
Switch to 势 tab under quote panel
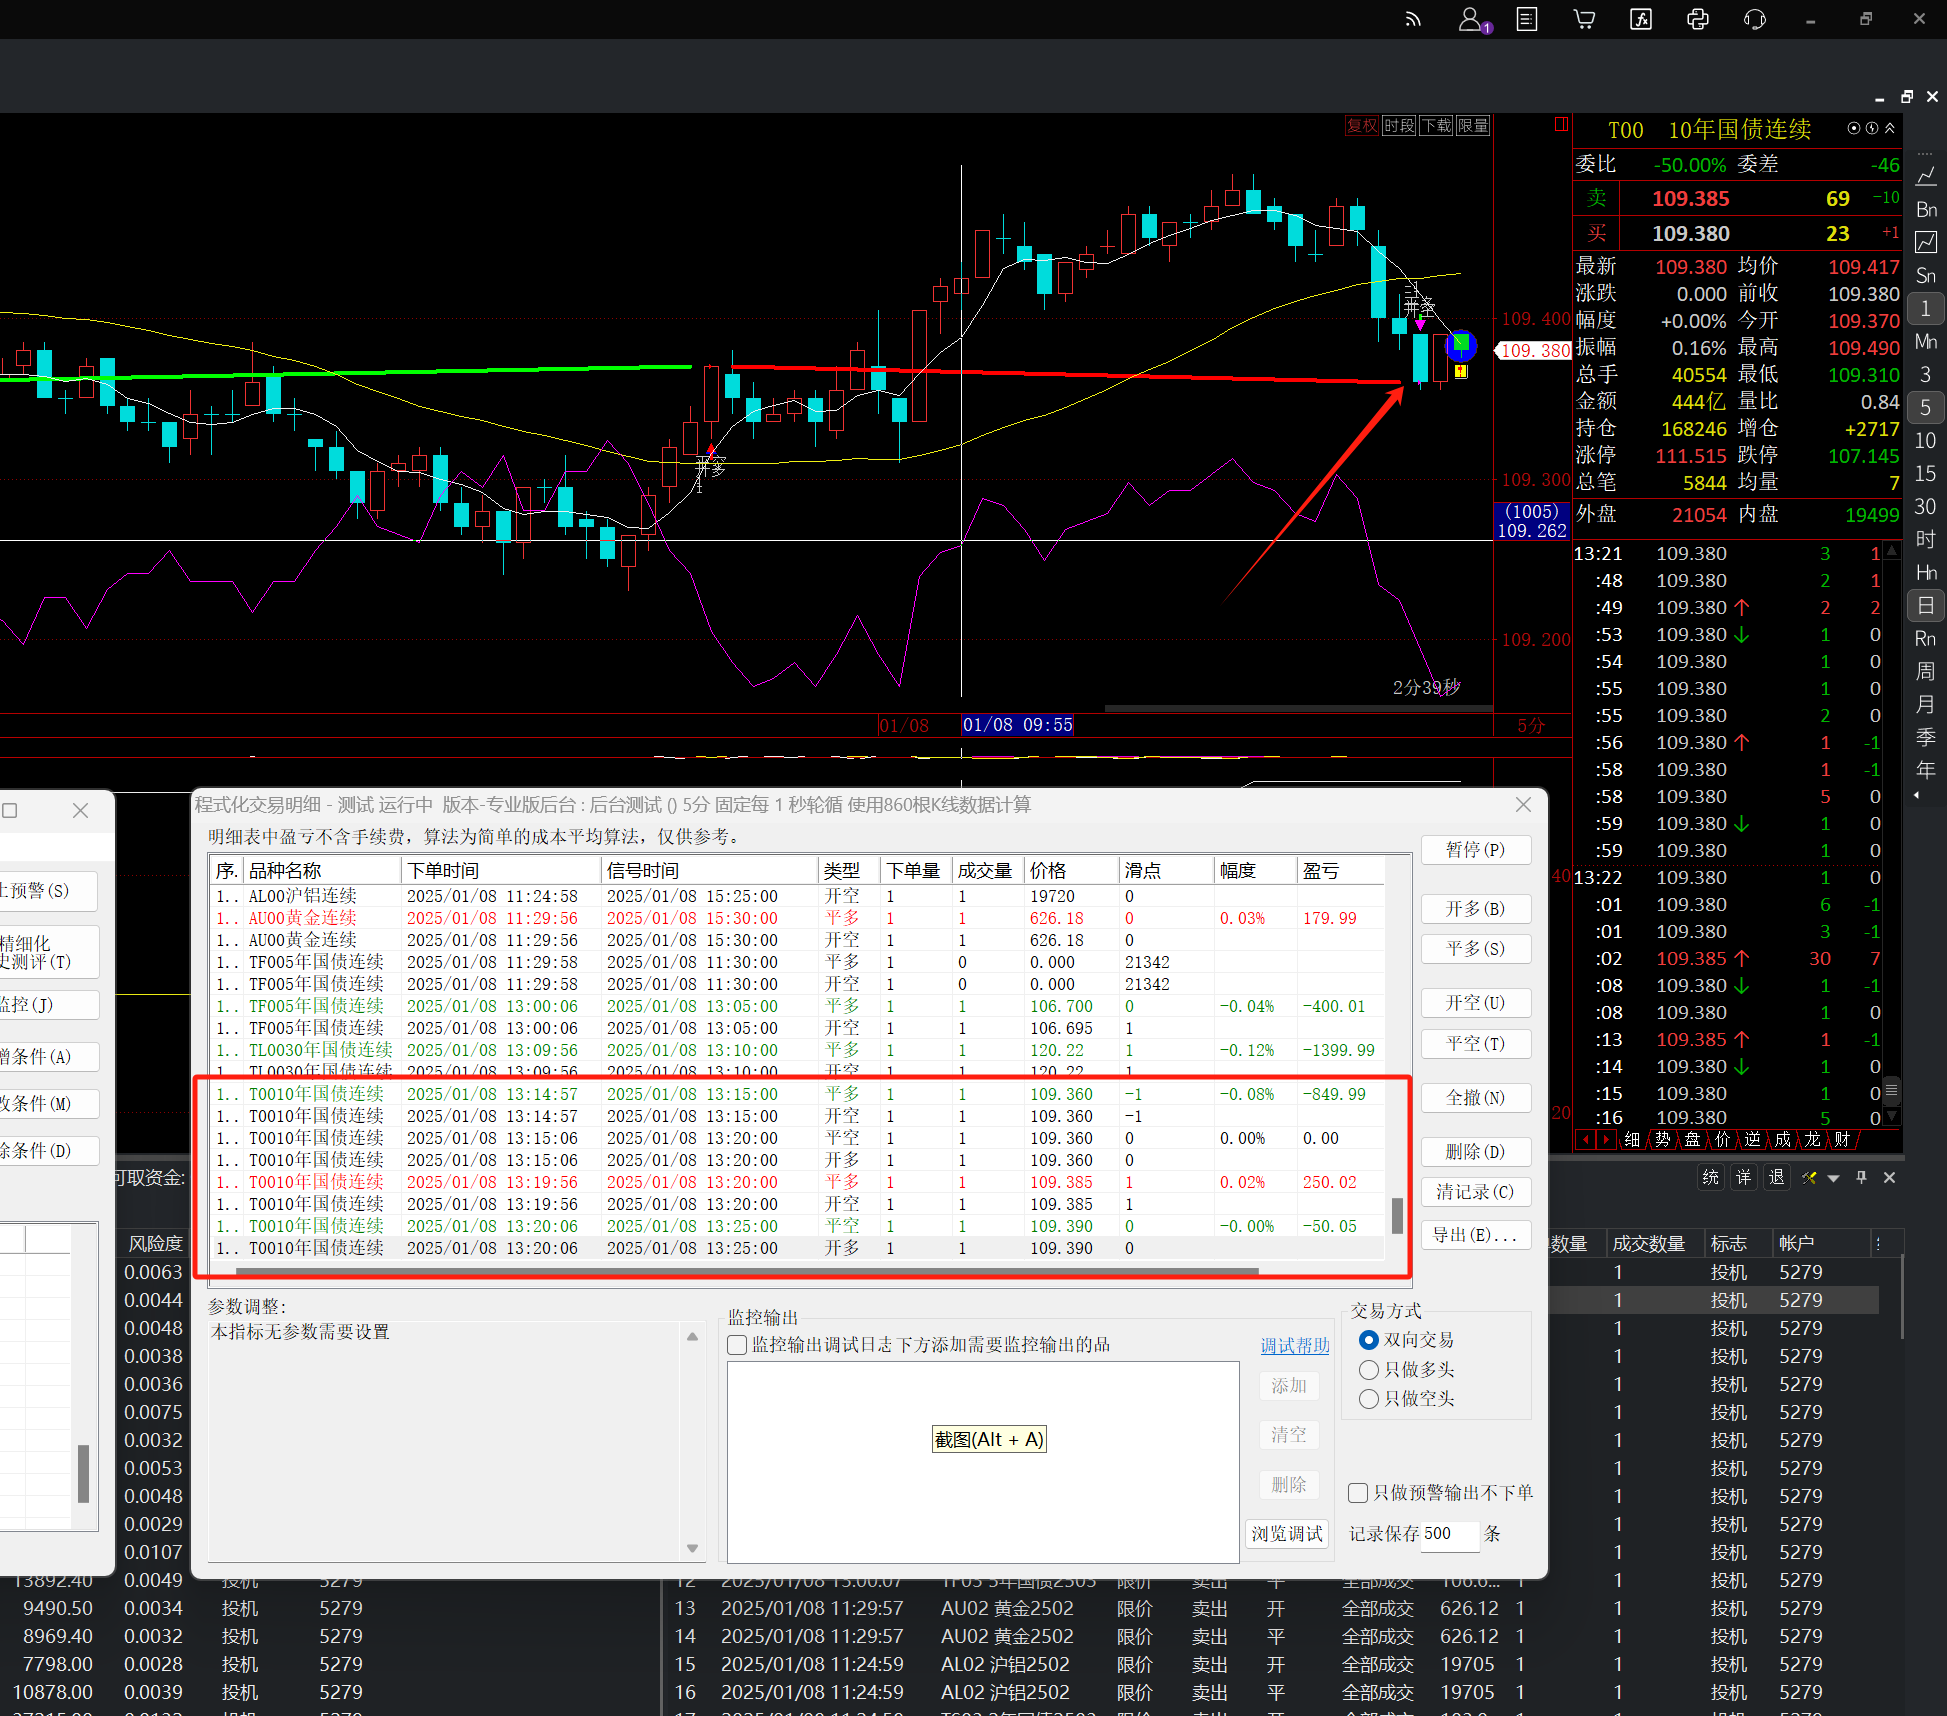pos(1663,1140)
